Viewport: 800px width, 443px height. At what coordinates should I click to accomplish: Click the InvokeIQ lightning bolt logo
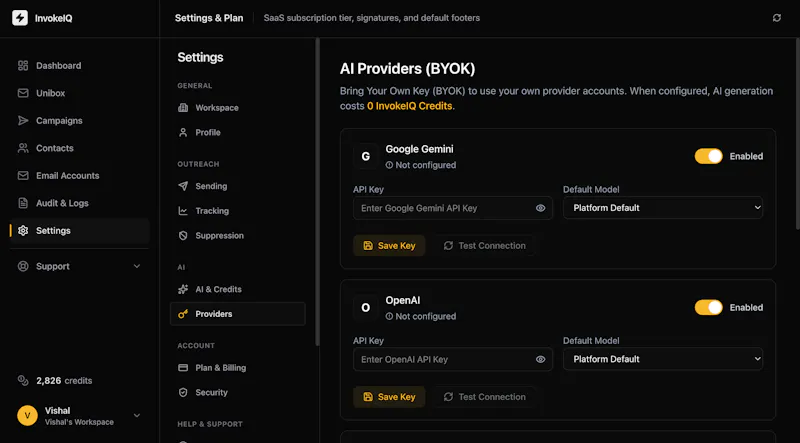click(x=20, y=18)
